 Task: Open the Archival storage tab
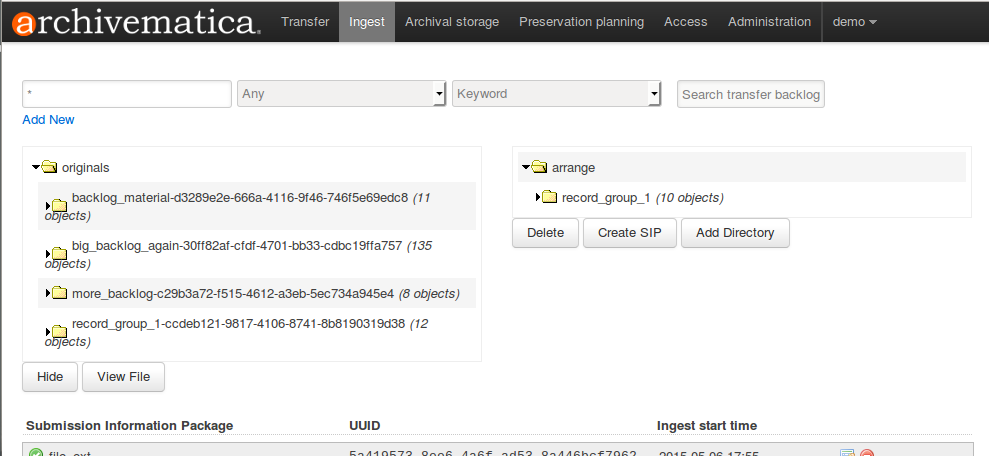coord(452,22)
